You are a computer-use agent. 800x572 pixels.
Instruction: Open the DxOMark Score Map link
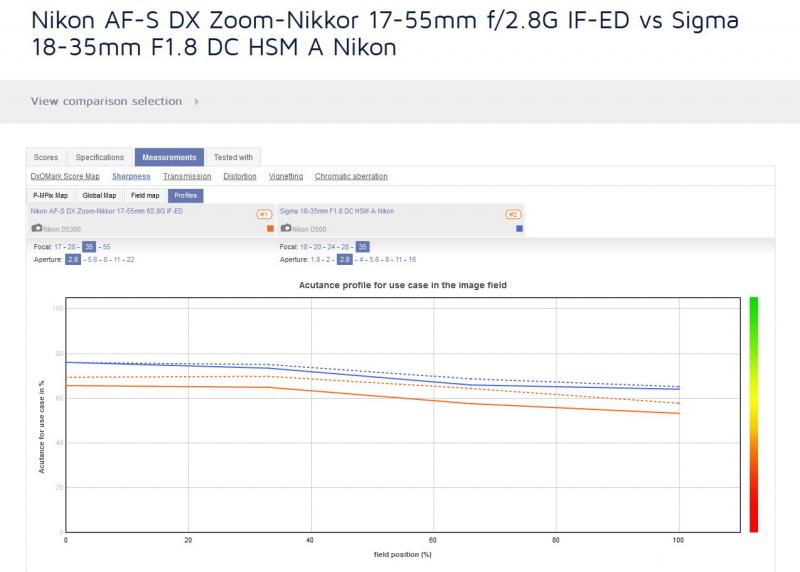coord(65,176)
